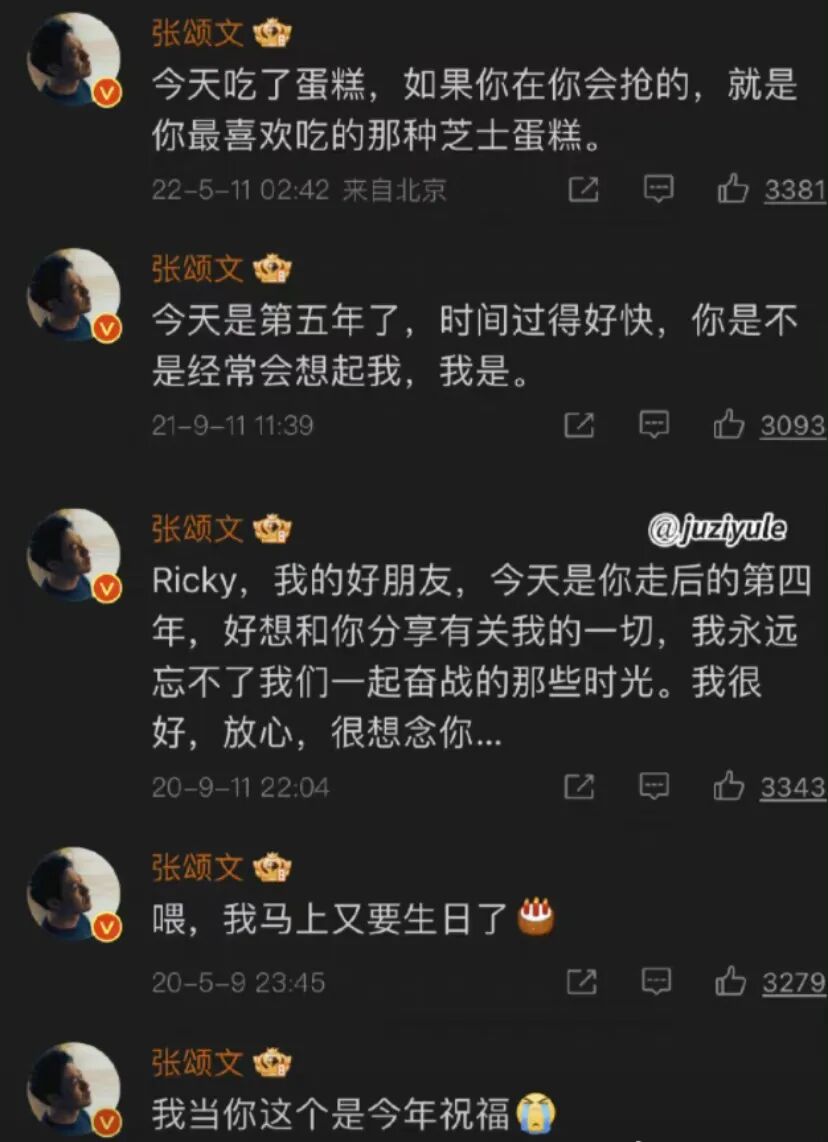Share the Ricky post from 20-9-11
The height and width of the screenshot is (1142, 828).
[x=580, y=787]
